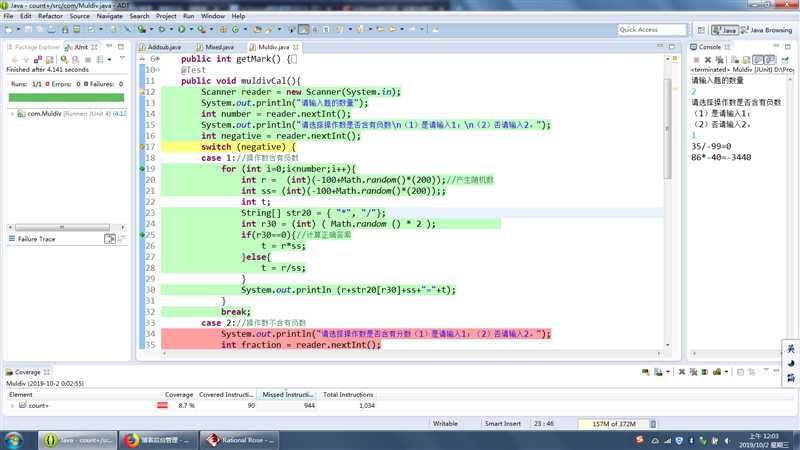This screenshot has width=800, height=450.
Task: Click Coverage Remove Active Session X icon
Action: pyautogui.click(x=682, y=372)
